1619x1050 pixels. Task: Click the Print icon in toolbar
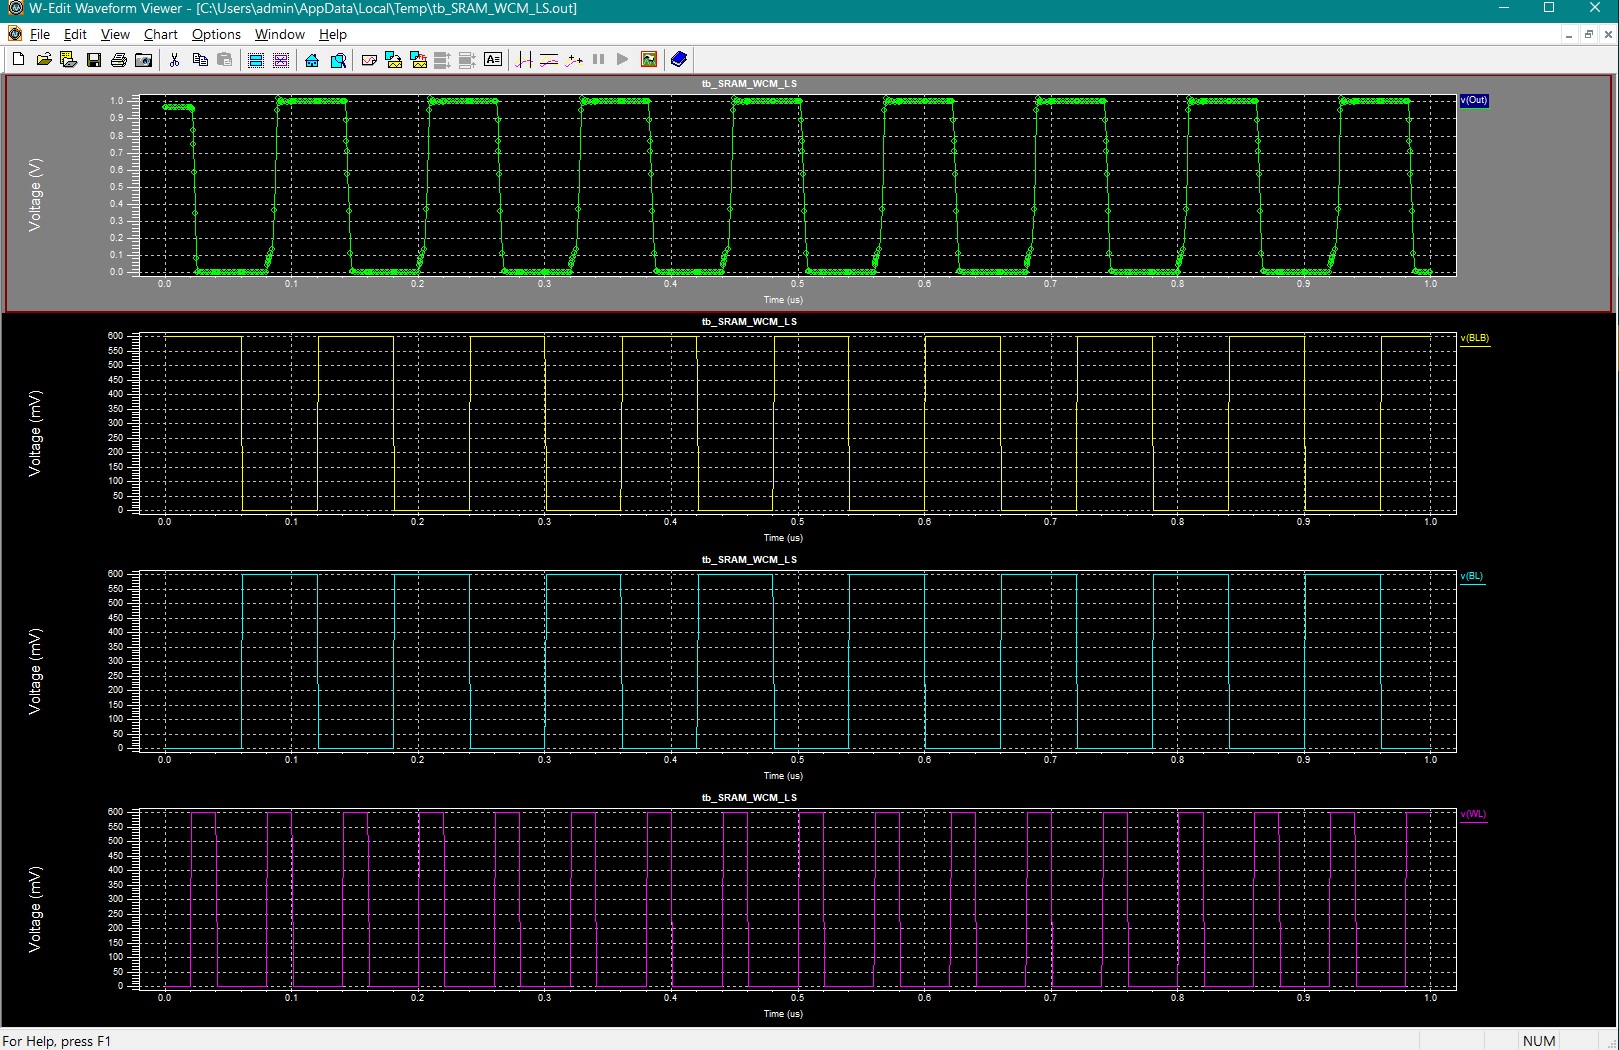pos(118,60)
